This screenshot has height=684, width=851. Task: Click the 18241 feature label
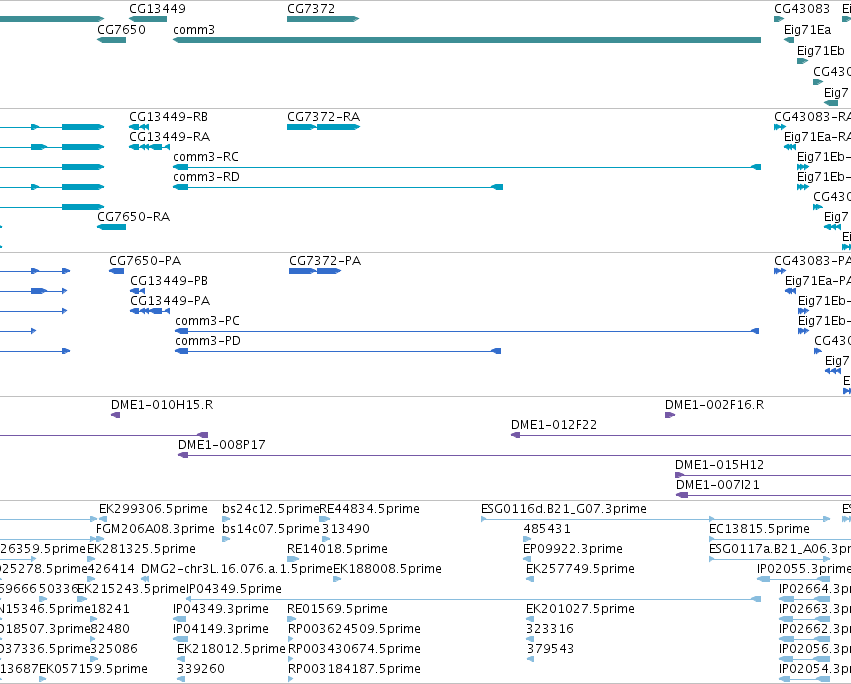pos(110,609)
